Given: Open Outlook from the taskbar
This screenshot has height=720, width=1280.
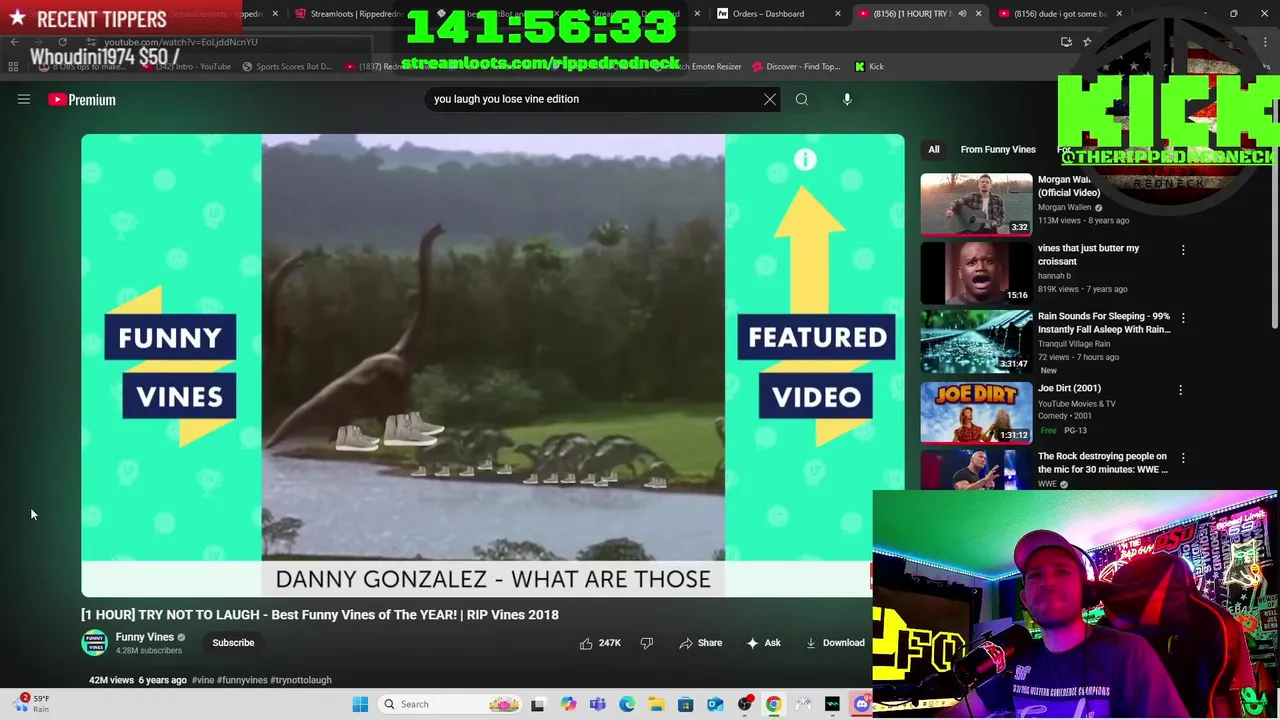Looking at the screenshot, I should click(715, 704).
